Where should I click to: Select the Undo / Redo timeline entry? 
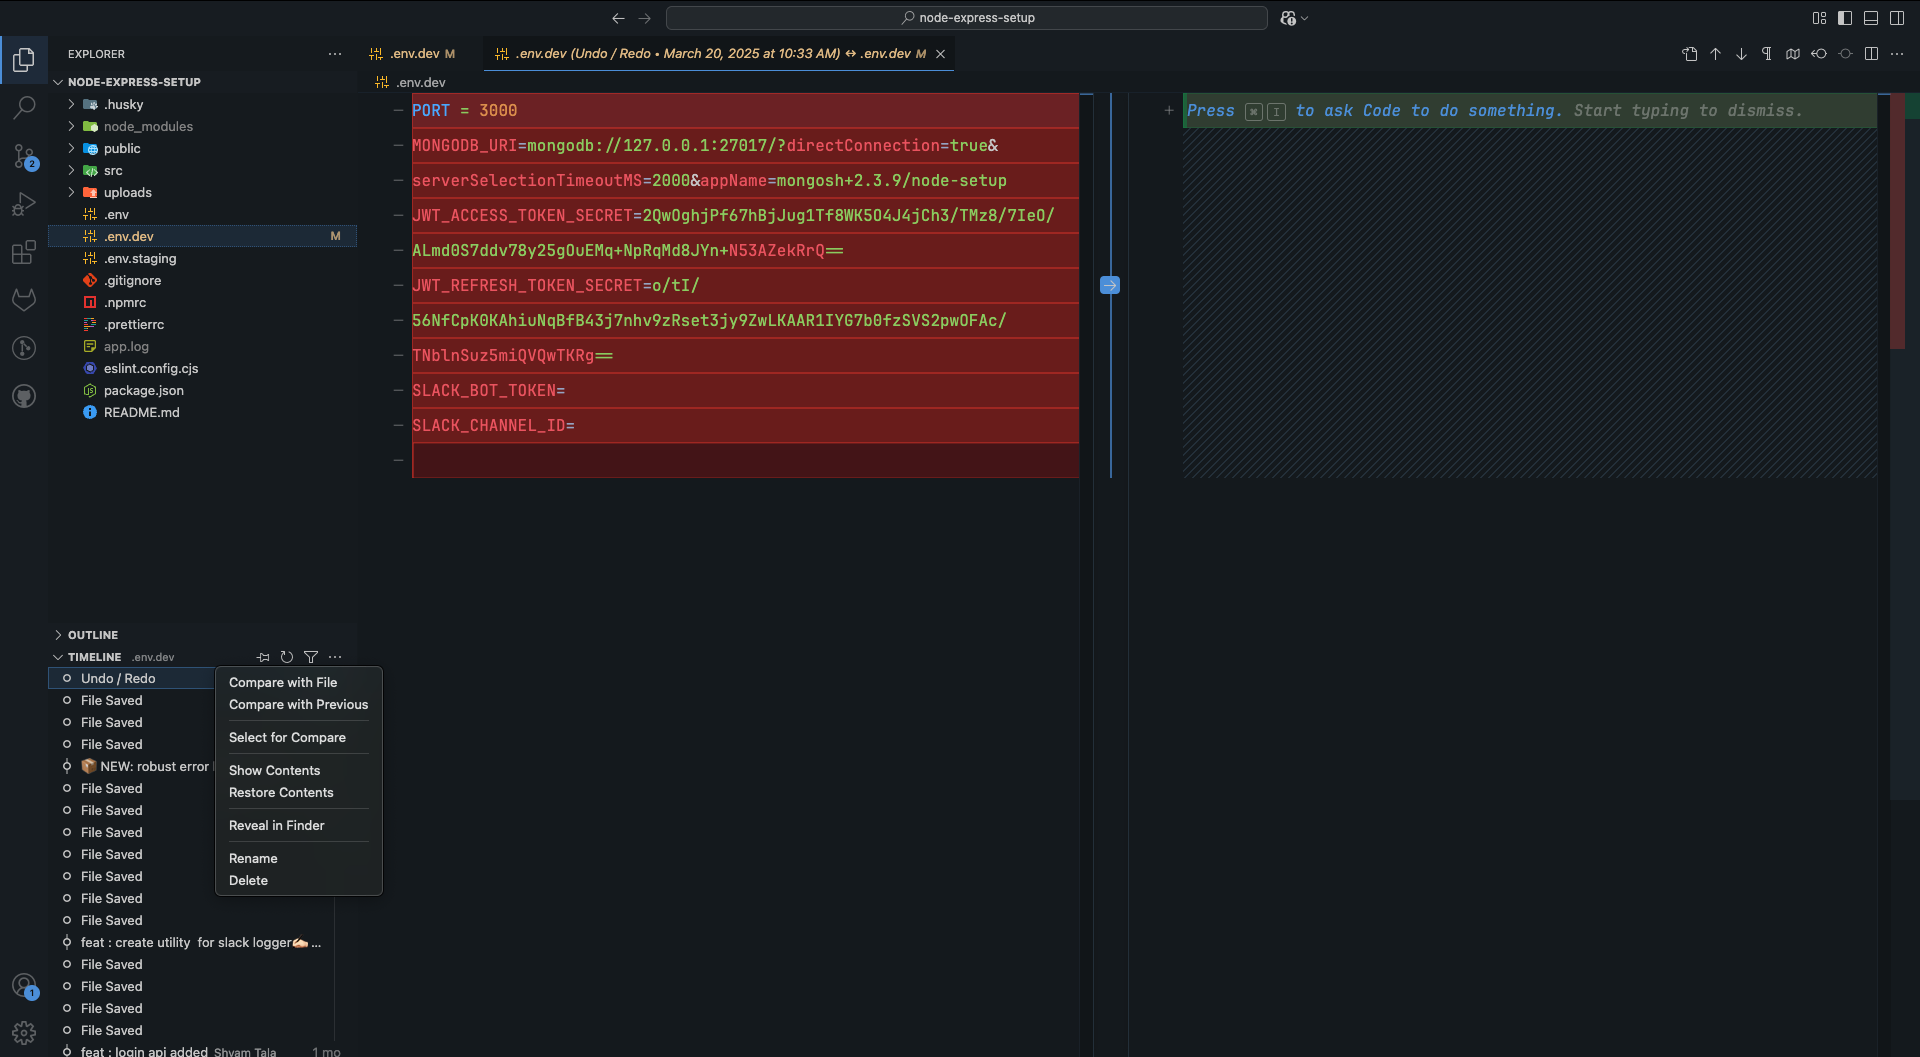[x=118, y=678]
